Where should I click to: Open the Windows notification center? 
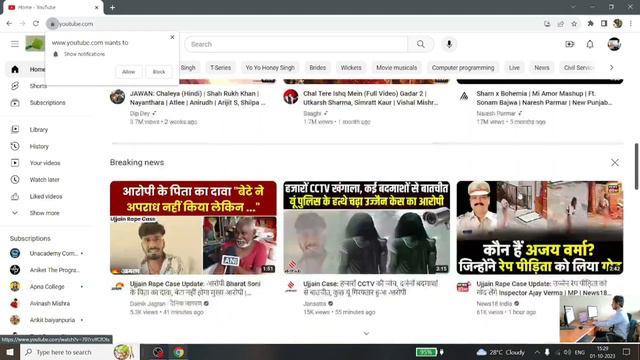pos(627,352)
